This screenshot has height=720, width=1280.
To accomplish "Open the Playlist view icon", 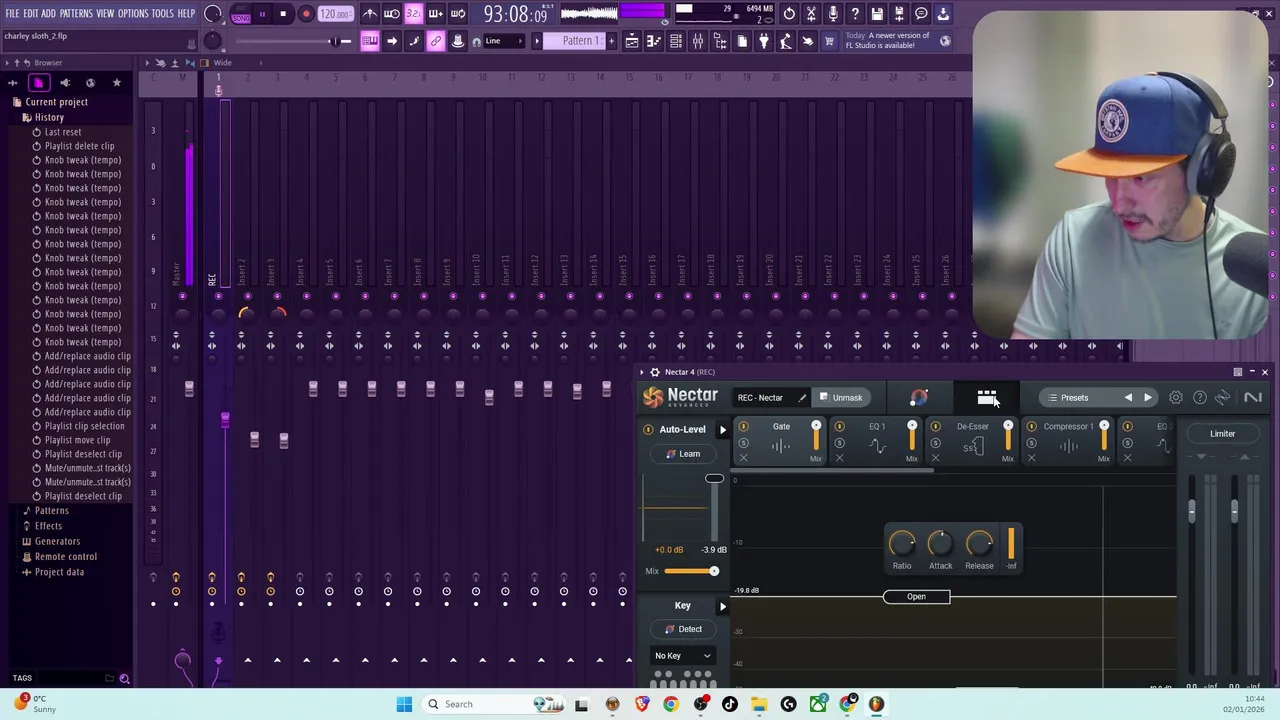I will click(632, 41).
